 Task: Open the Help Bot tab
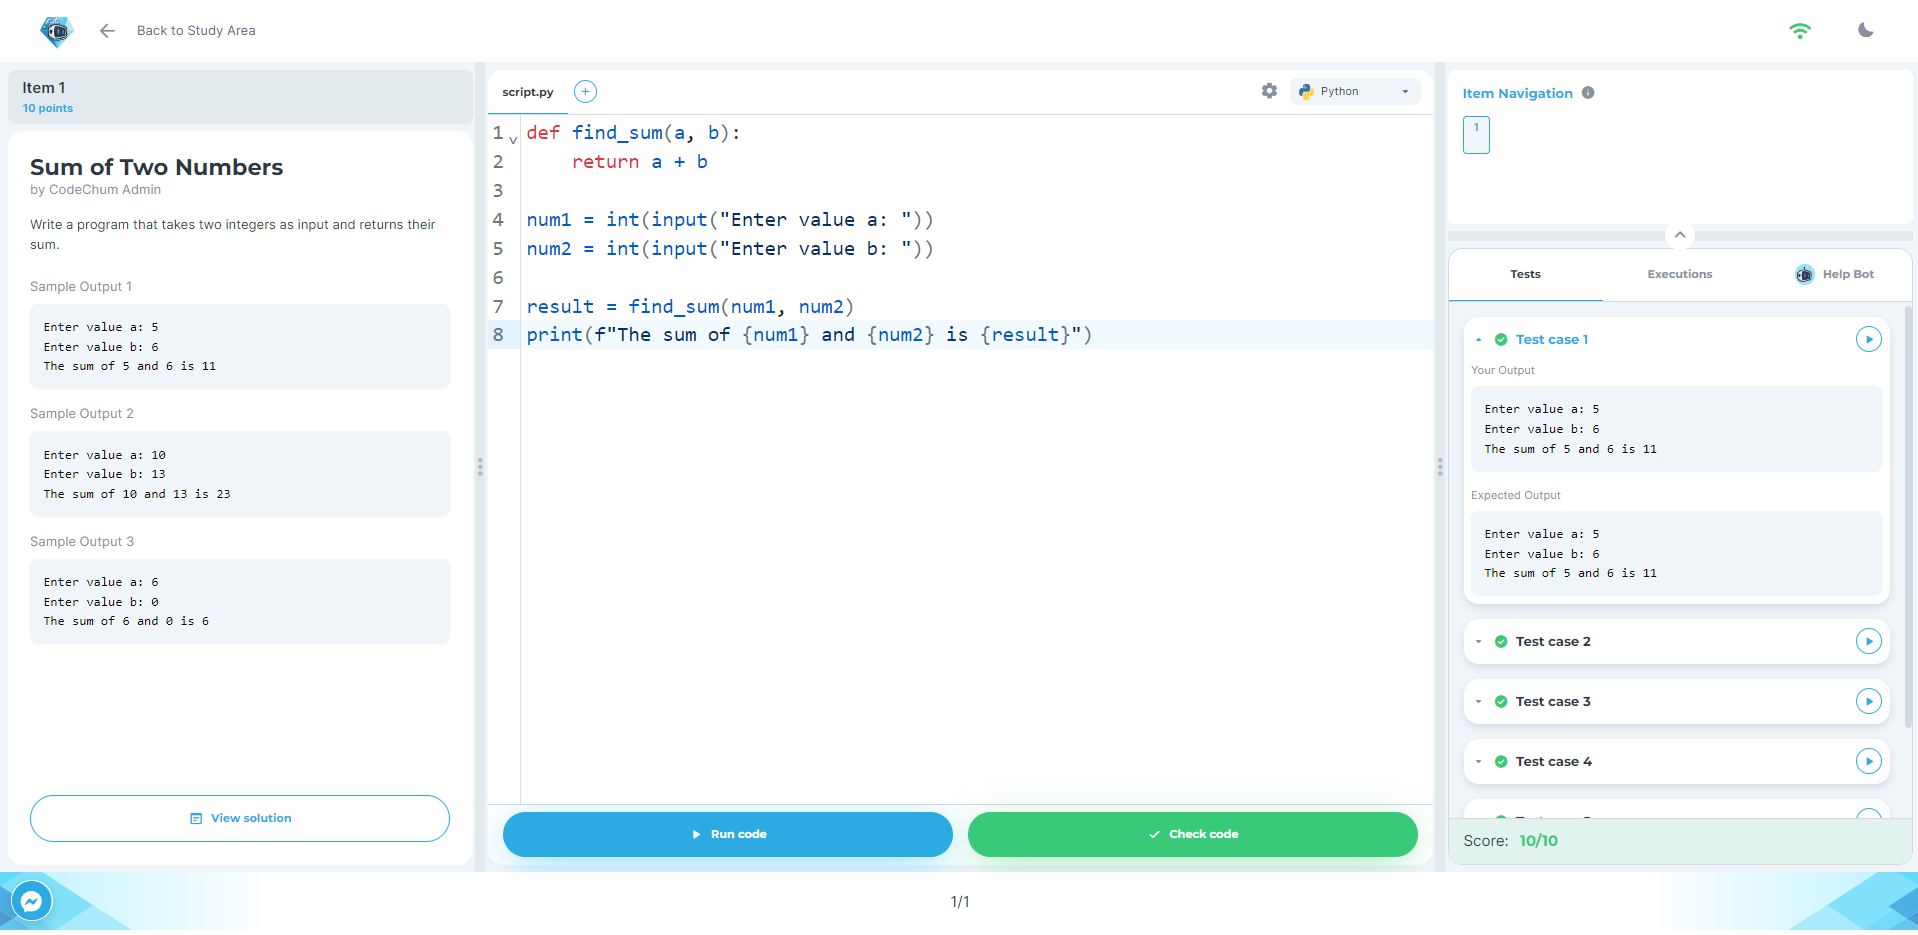click(x=1835, y=274)
